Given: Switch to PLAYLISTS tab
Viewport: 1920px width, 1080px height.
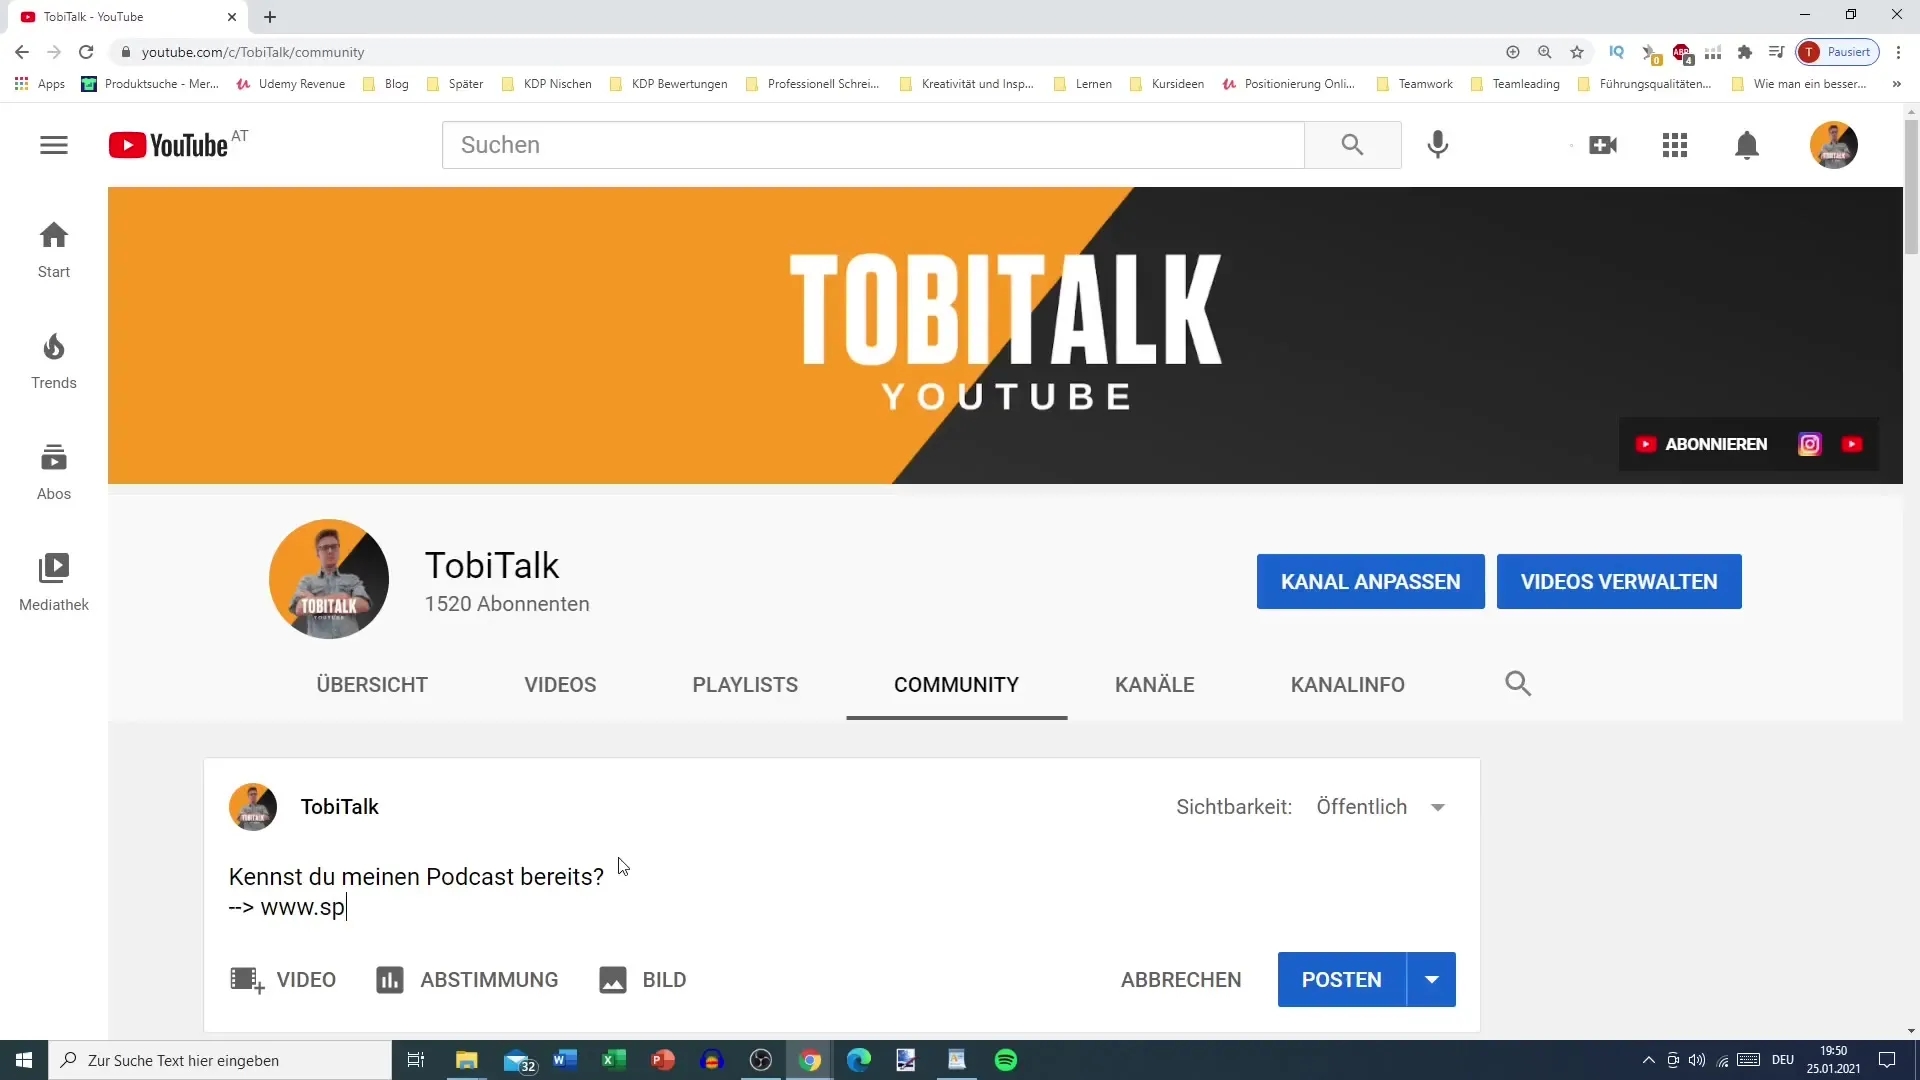Looking at the screenshot, I should (x=745, y=685).
